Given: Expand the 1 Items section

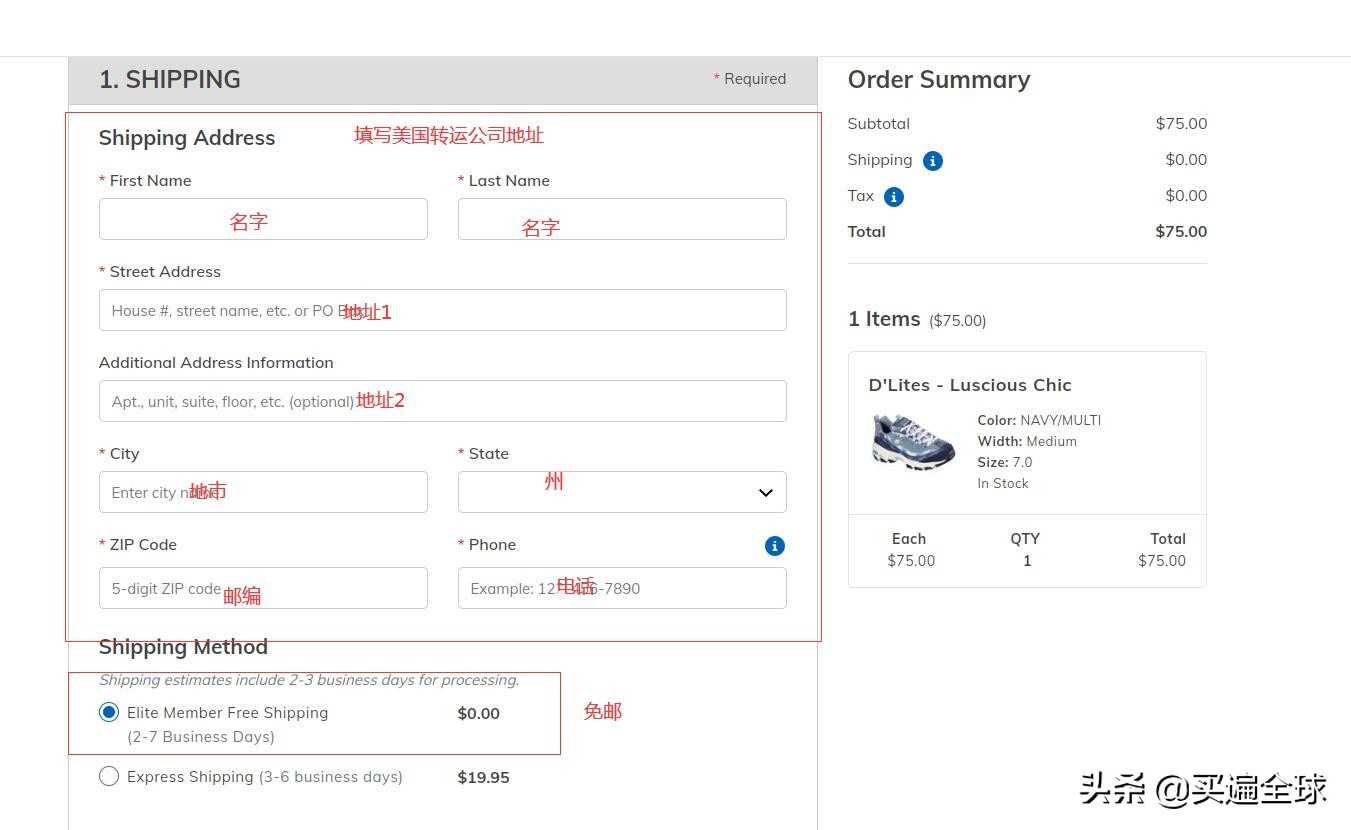Looking at the screenshot, I should (884, 318).
